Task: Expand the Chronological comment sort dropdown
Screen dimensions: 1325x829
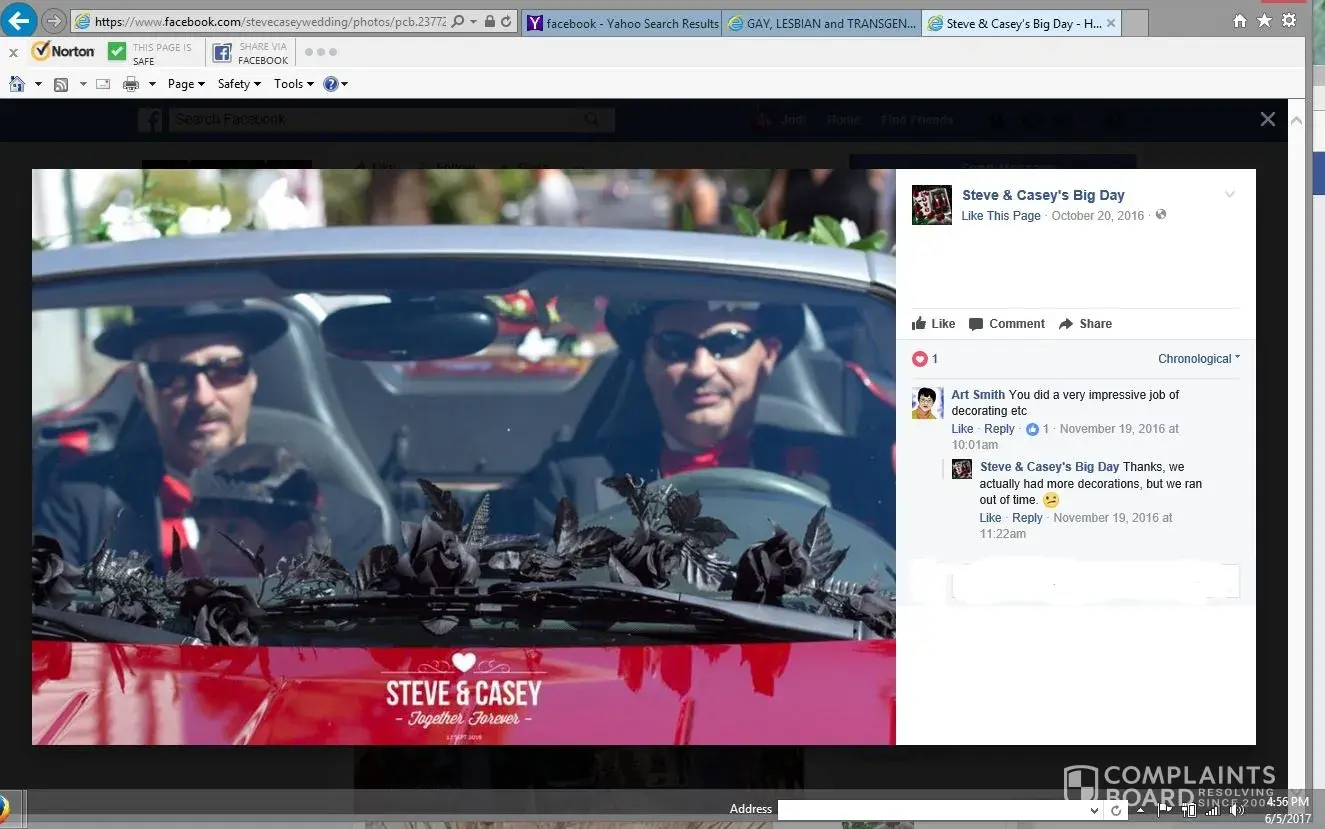Action: click(x=1198, y=359)
